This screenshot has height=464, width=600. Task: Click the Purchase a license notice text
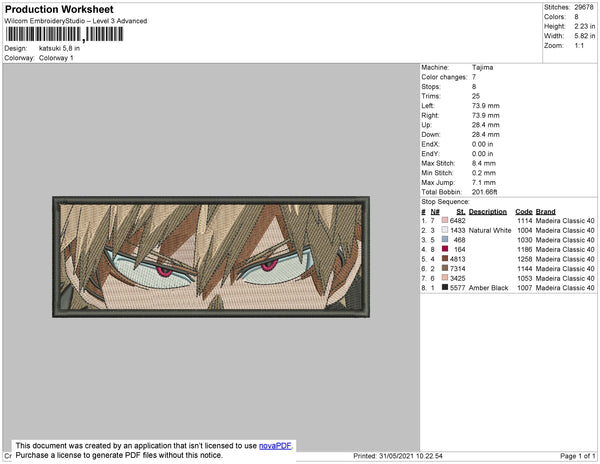pos(119,455)
